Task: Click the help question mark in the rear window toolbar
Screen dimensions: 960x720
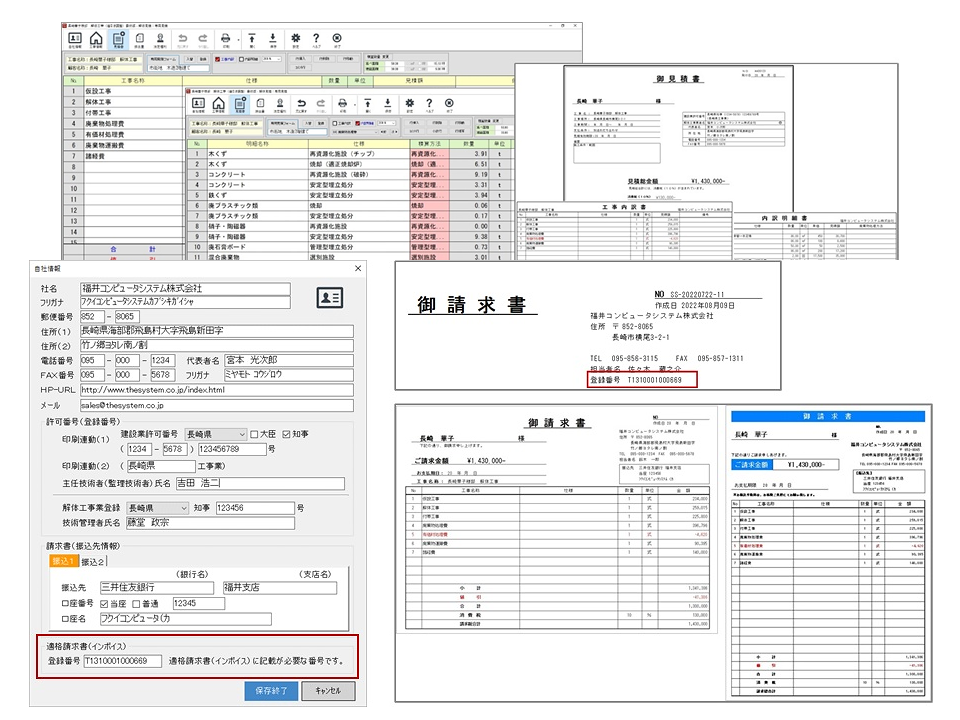Action: [x=316, y=39]
